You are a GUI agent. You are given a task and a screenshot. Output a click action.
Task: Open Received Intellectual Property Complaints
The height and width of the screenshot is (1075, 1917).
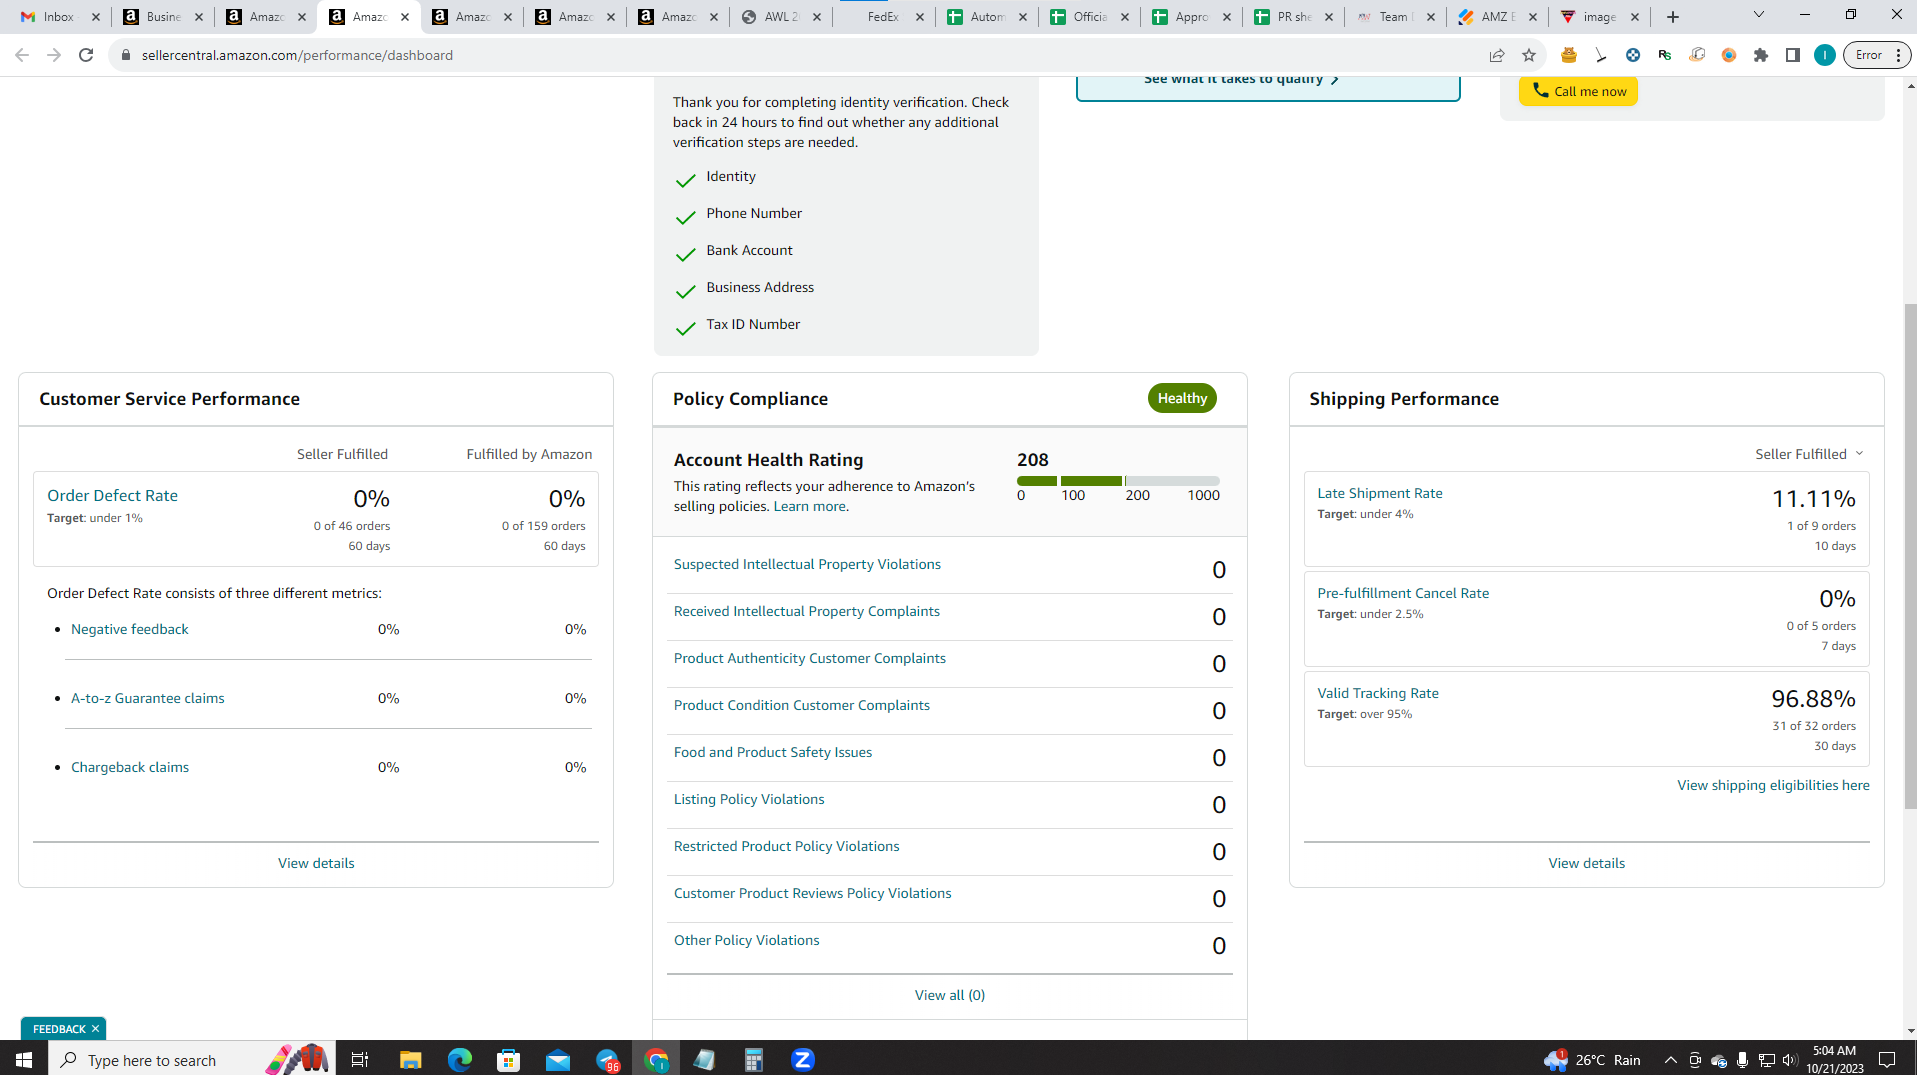click(x=806, y=612)
